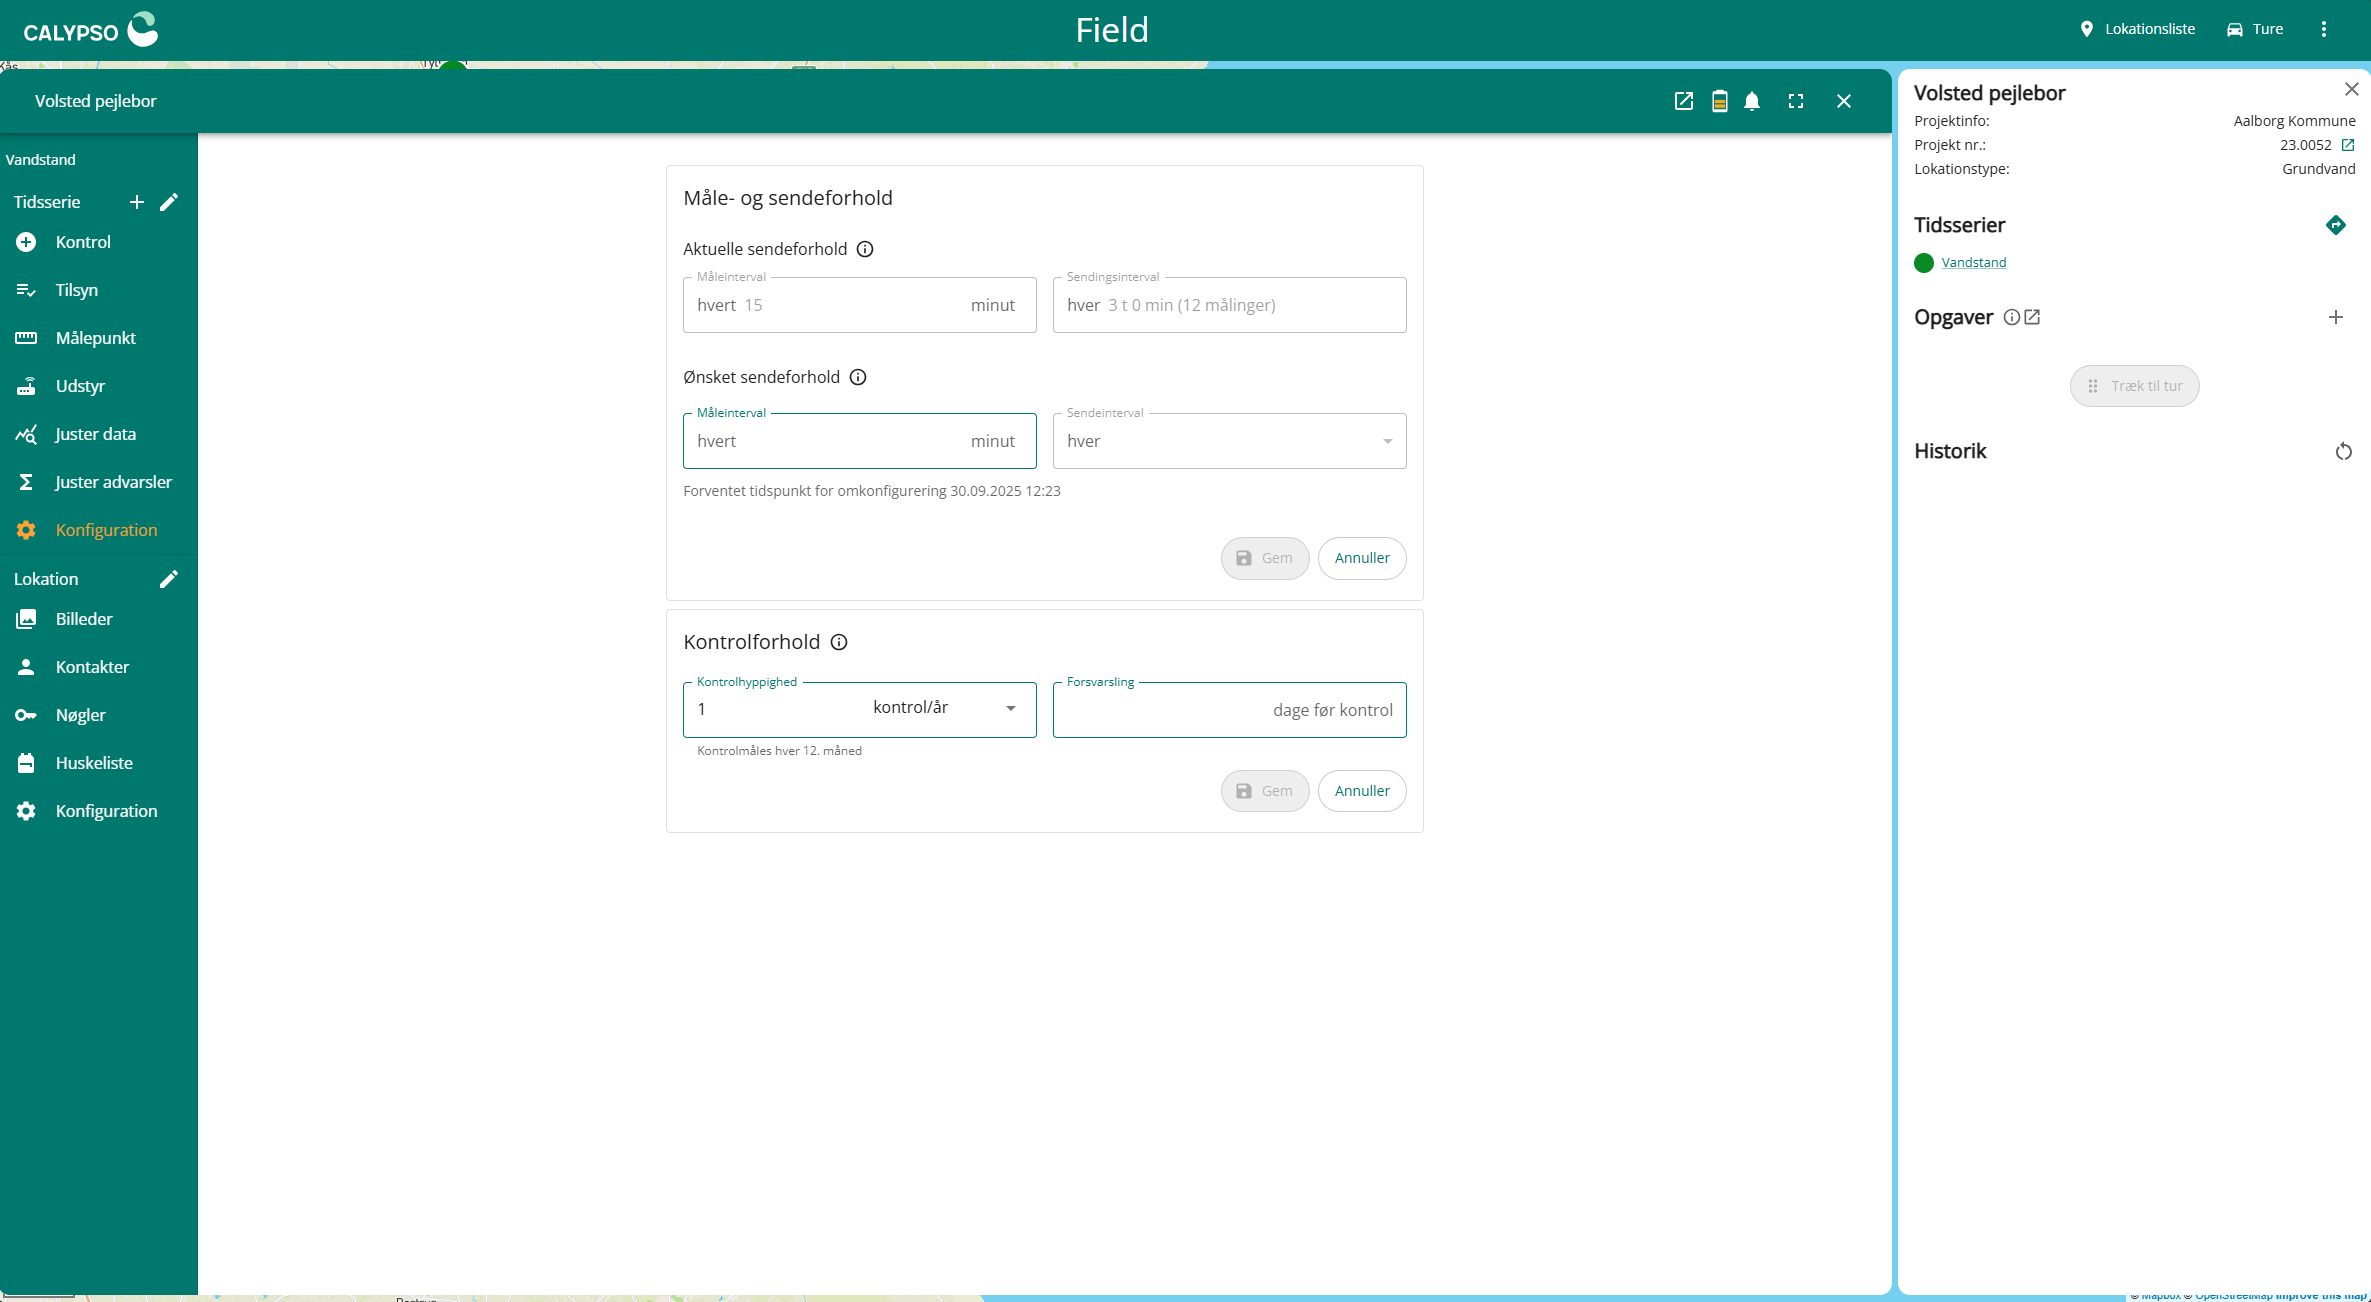Add a new task with Opgaver plus
The width and height of the screenshot is (2371, 1302).
[x=2335, y=317]
